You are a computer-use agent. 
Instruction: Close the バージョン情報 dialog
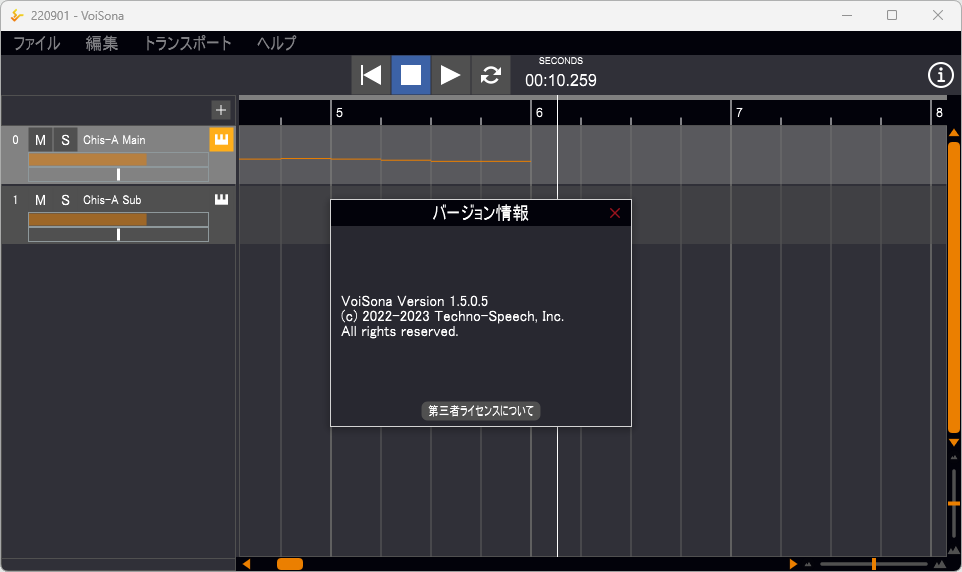coord(615,213)
